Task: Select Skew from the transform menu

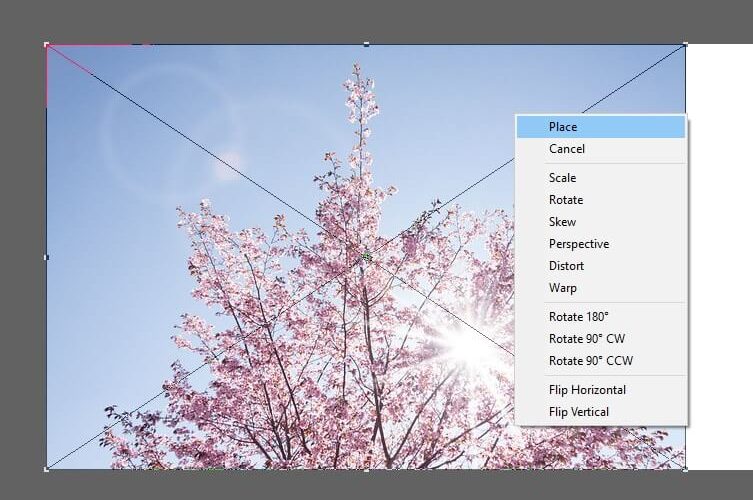Action: 601,222
